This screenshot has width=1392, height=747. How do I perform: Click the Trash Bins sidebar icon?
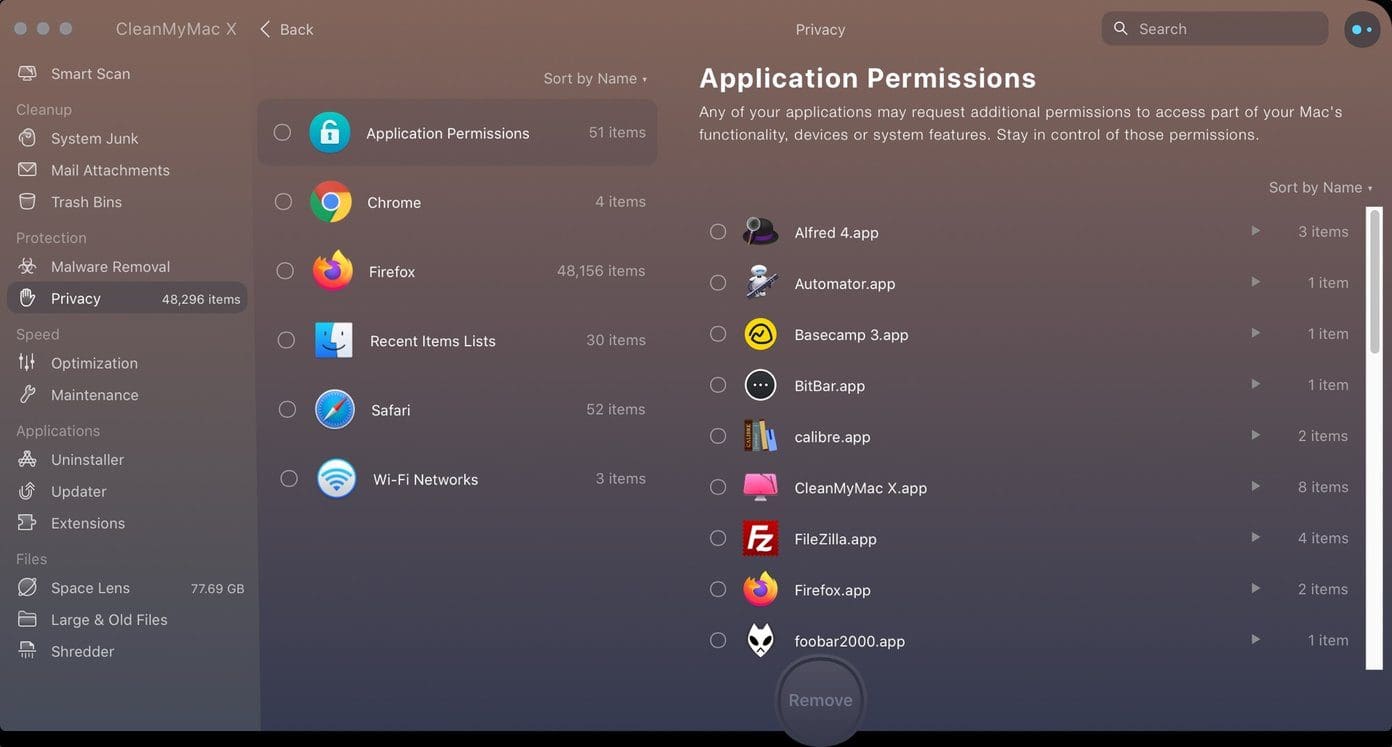(28, 202)
